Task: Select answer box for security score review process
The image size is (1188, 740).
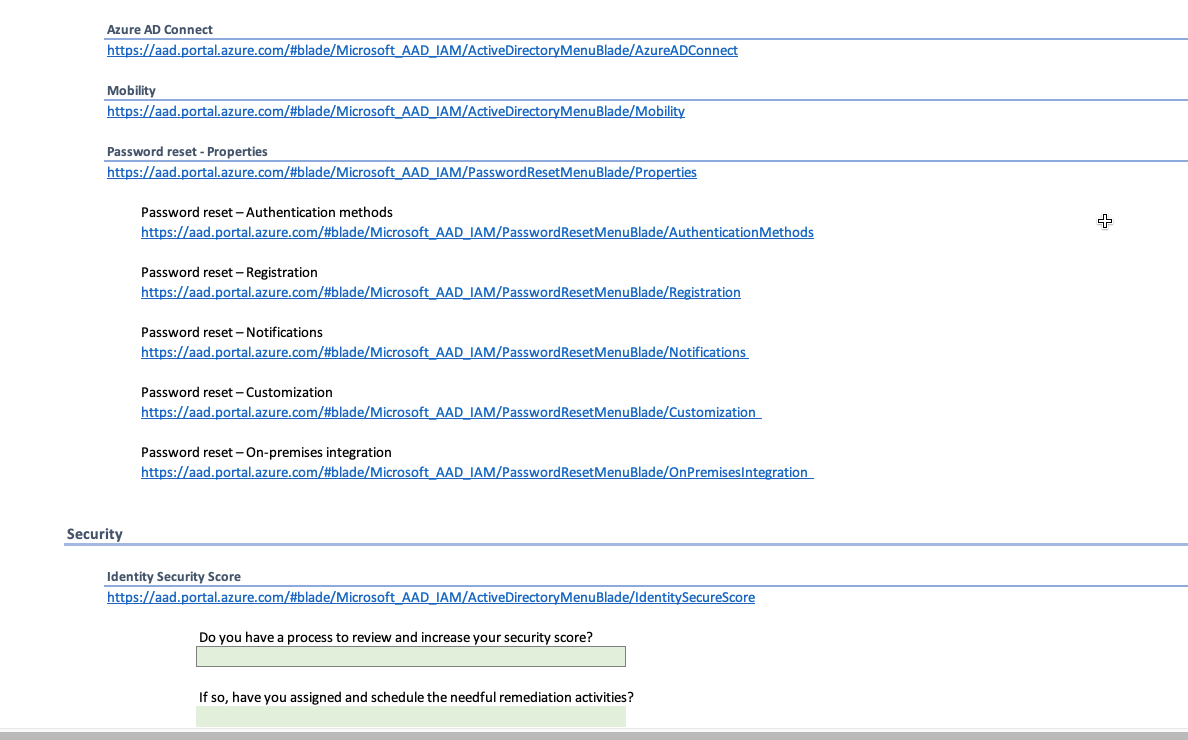Action: click(410, 657)
